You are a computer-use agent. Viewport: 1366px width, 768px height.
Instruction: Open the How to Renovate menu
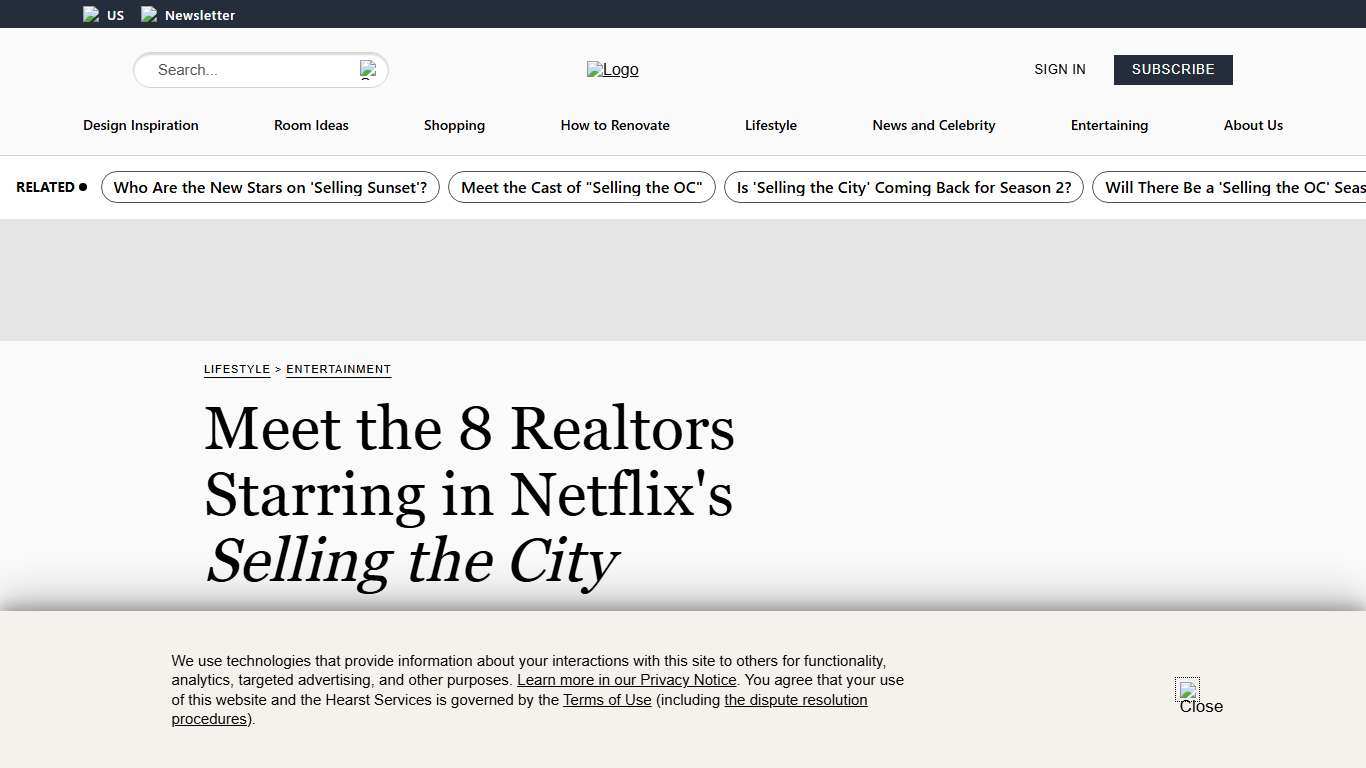coord(614,125)
